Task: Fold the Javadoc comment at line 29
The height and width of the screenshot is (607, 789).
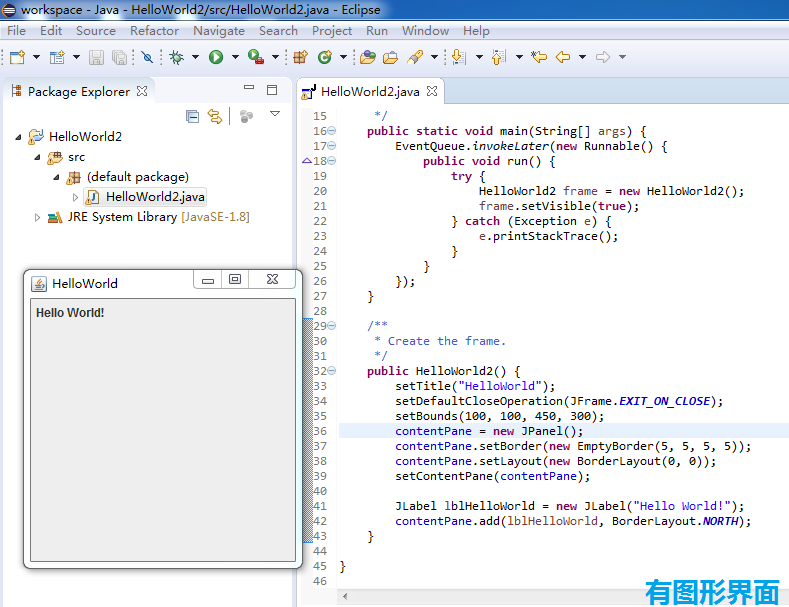Action: pos(332,326)
